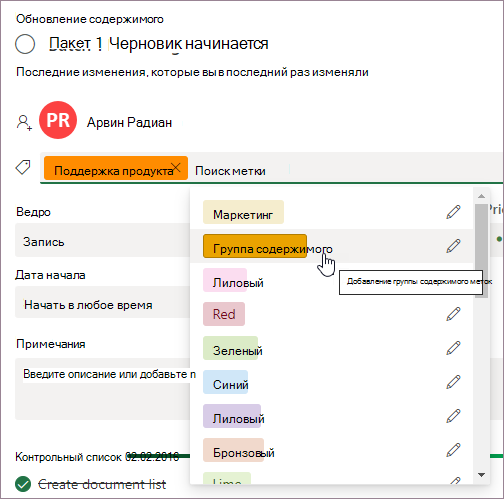Edit the Синий label name
Screen dimensions: 504x499
(453, 382)
